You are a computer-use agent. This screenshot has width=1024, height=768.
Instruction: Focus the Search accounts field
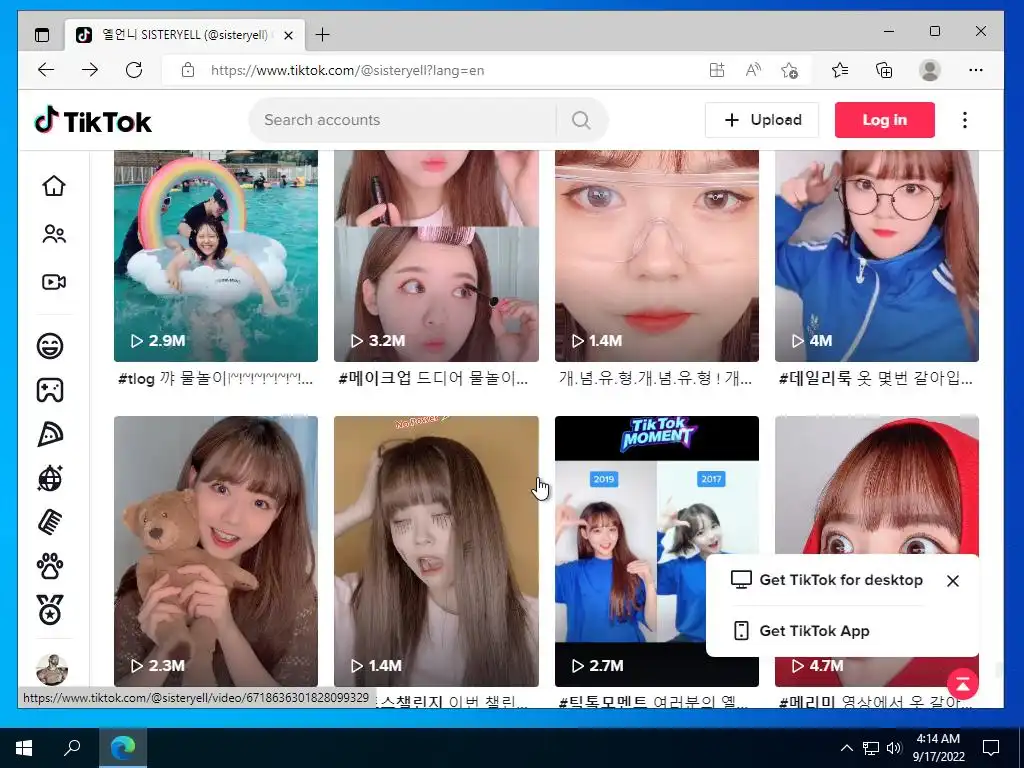[404, 120]
